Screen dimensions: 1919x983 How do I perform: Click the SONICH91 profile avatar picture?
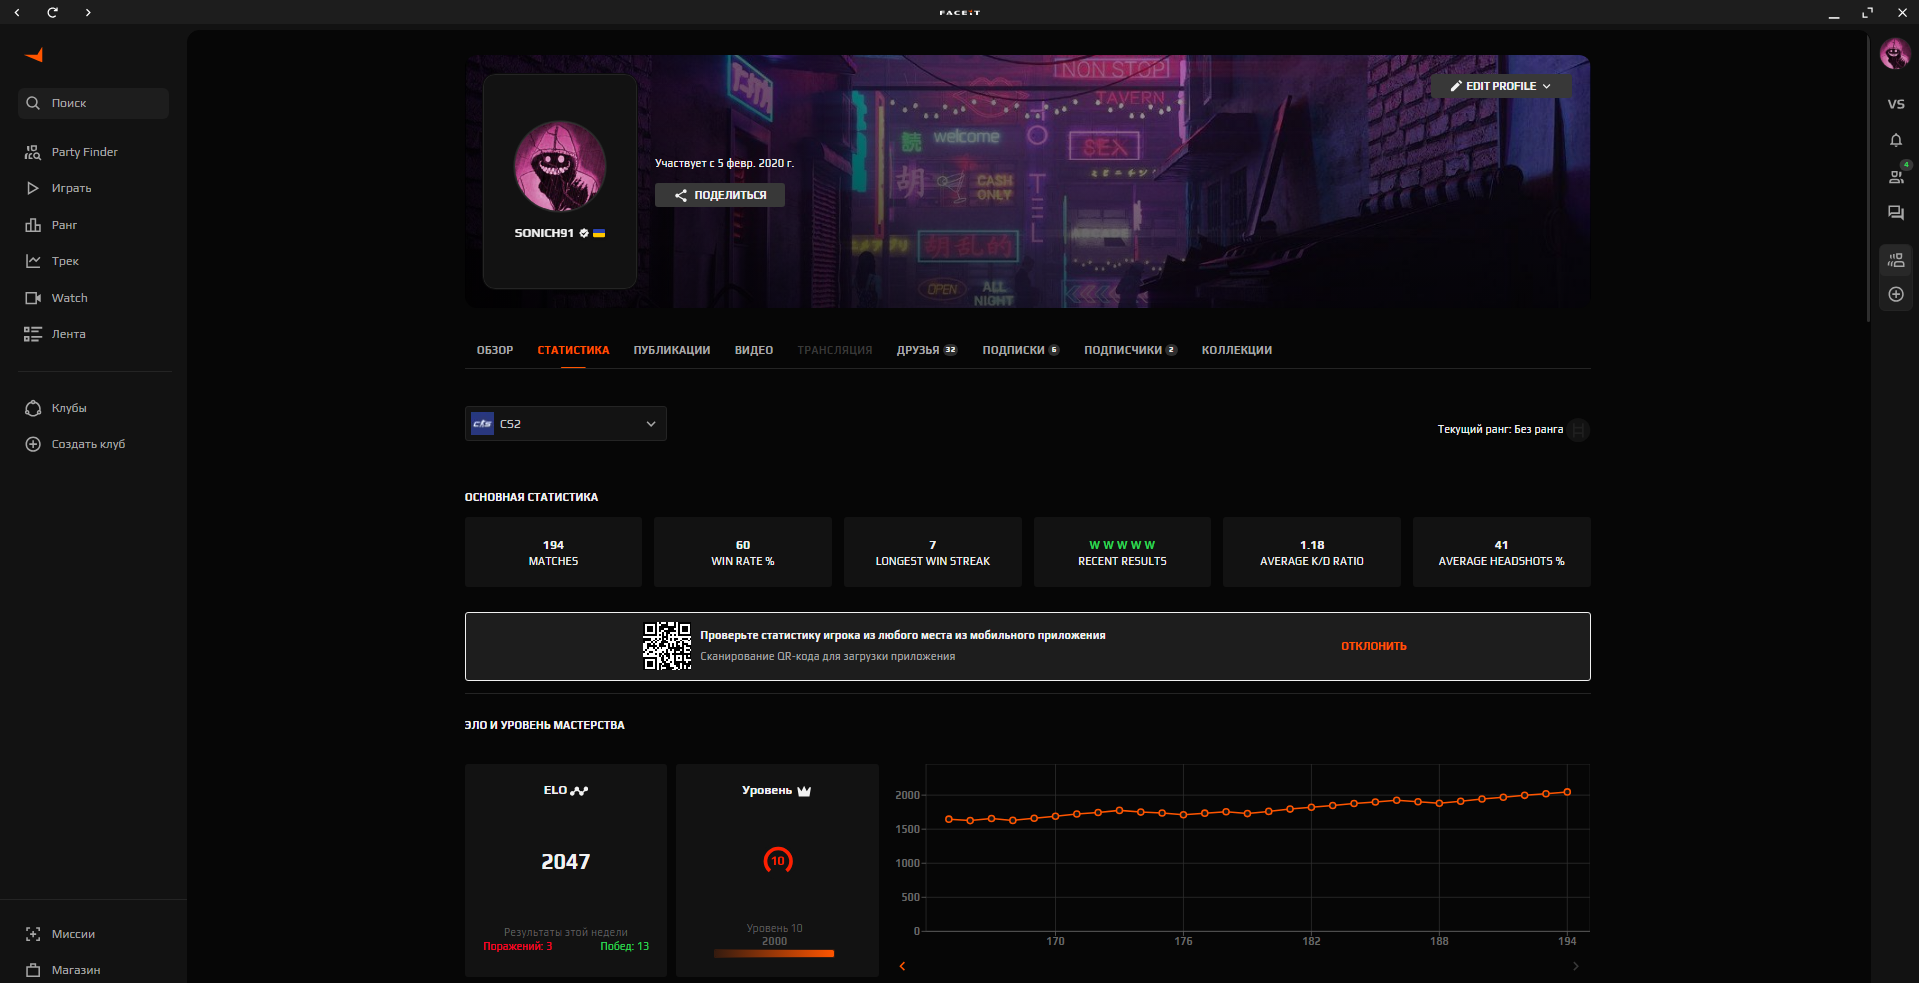(560, 167)
